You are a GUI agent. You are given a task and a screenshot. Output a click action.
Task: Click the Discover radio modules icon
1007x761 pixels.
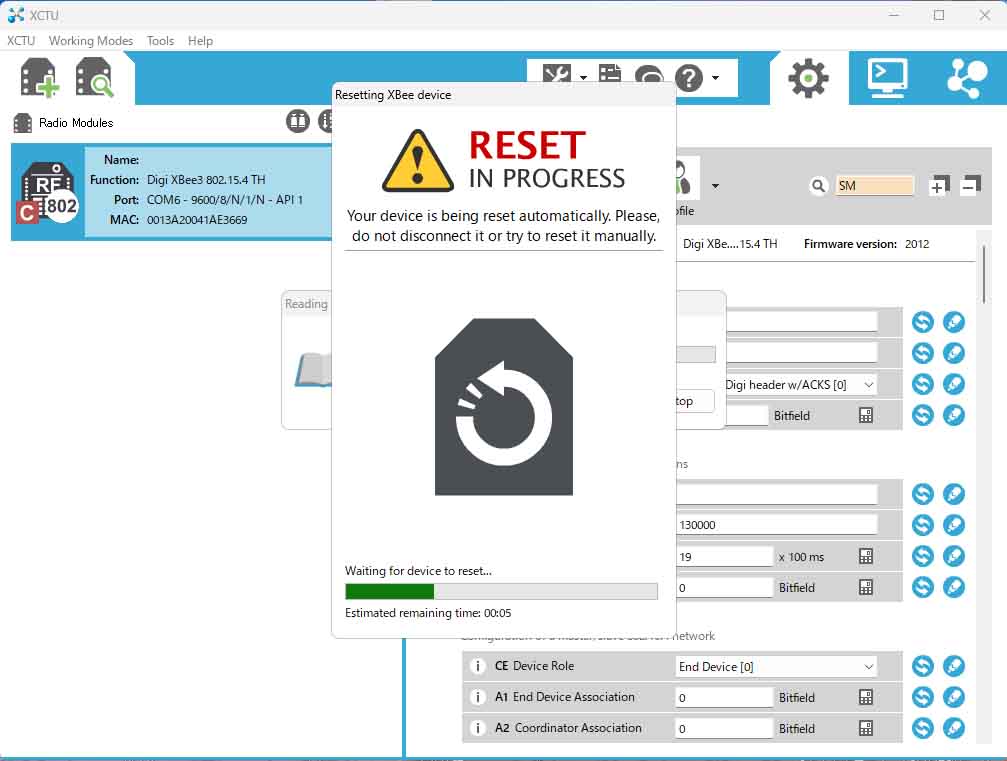point(94,78)
